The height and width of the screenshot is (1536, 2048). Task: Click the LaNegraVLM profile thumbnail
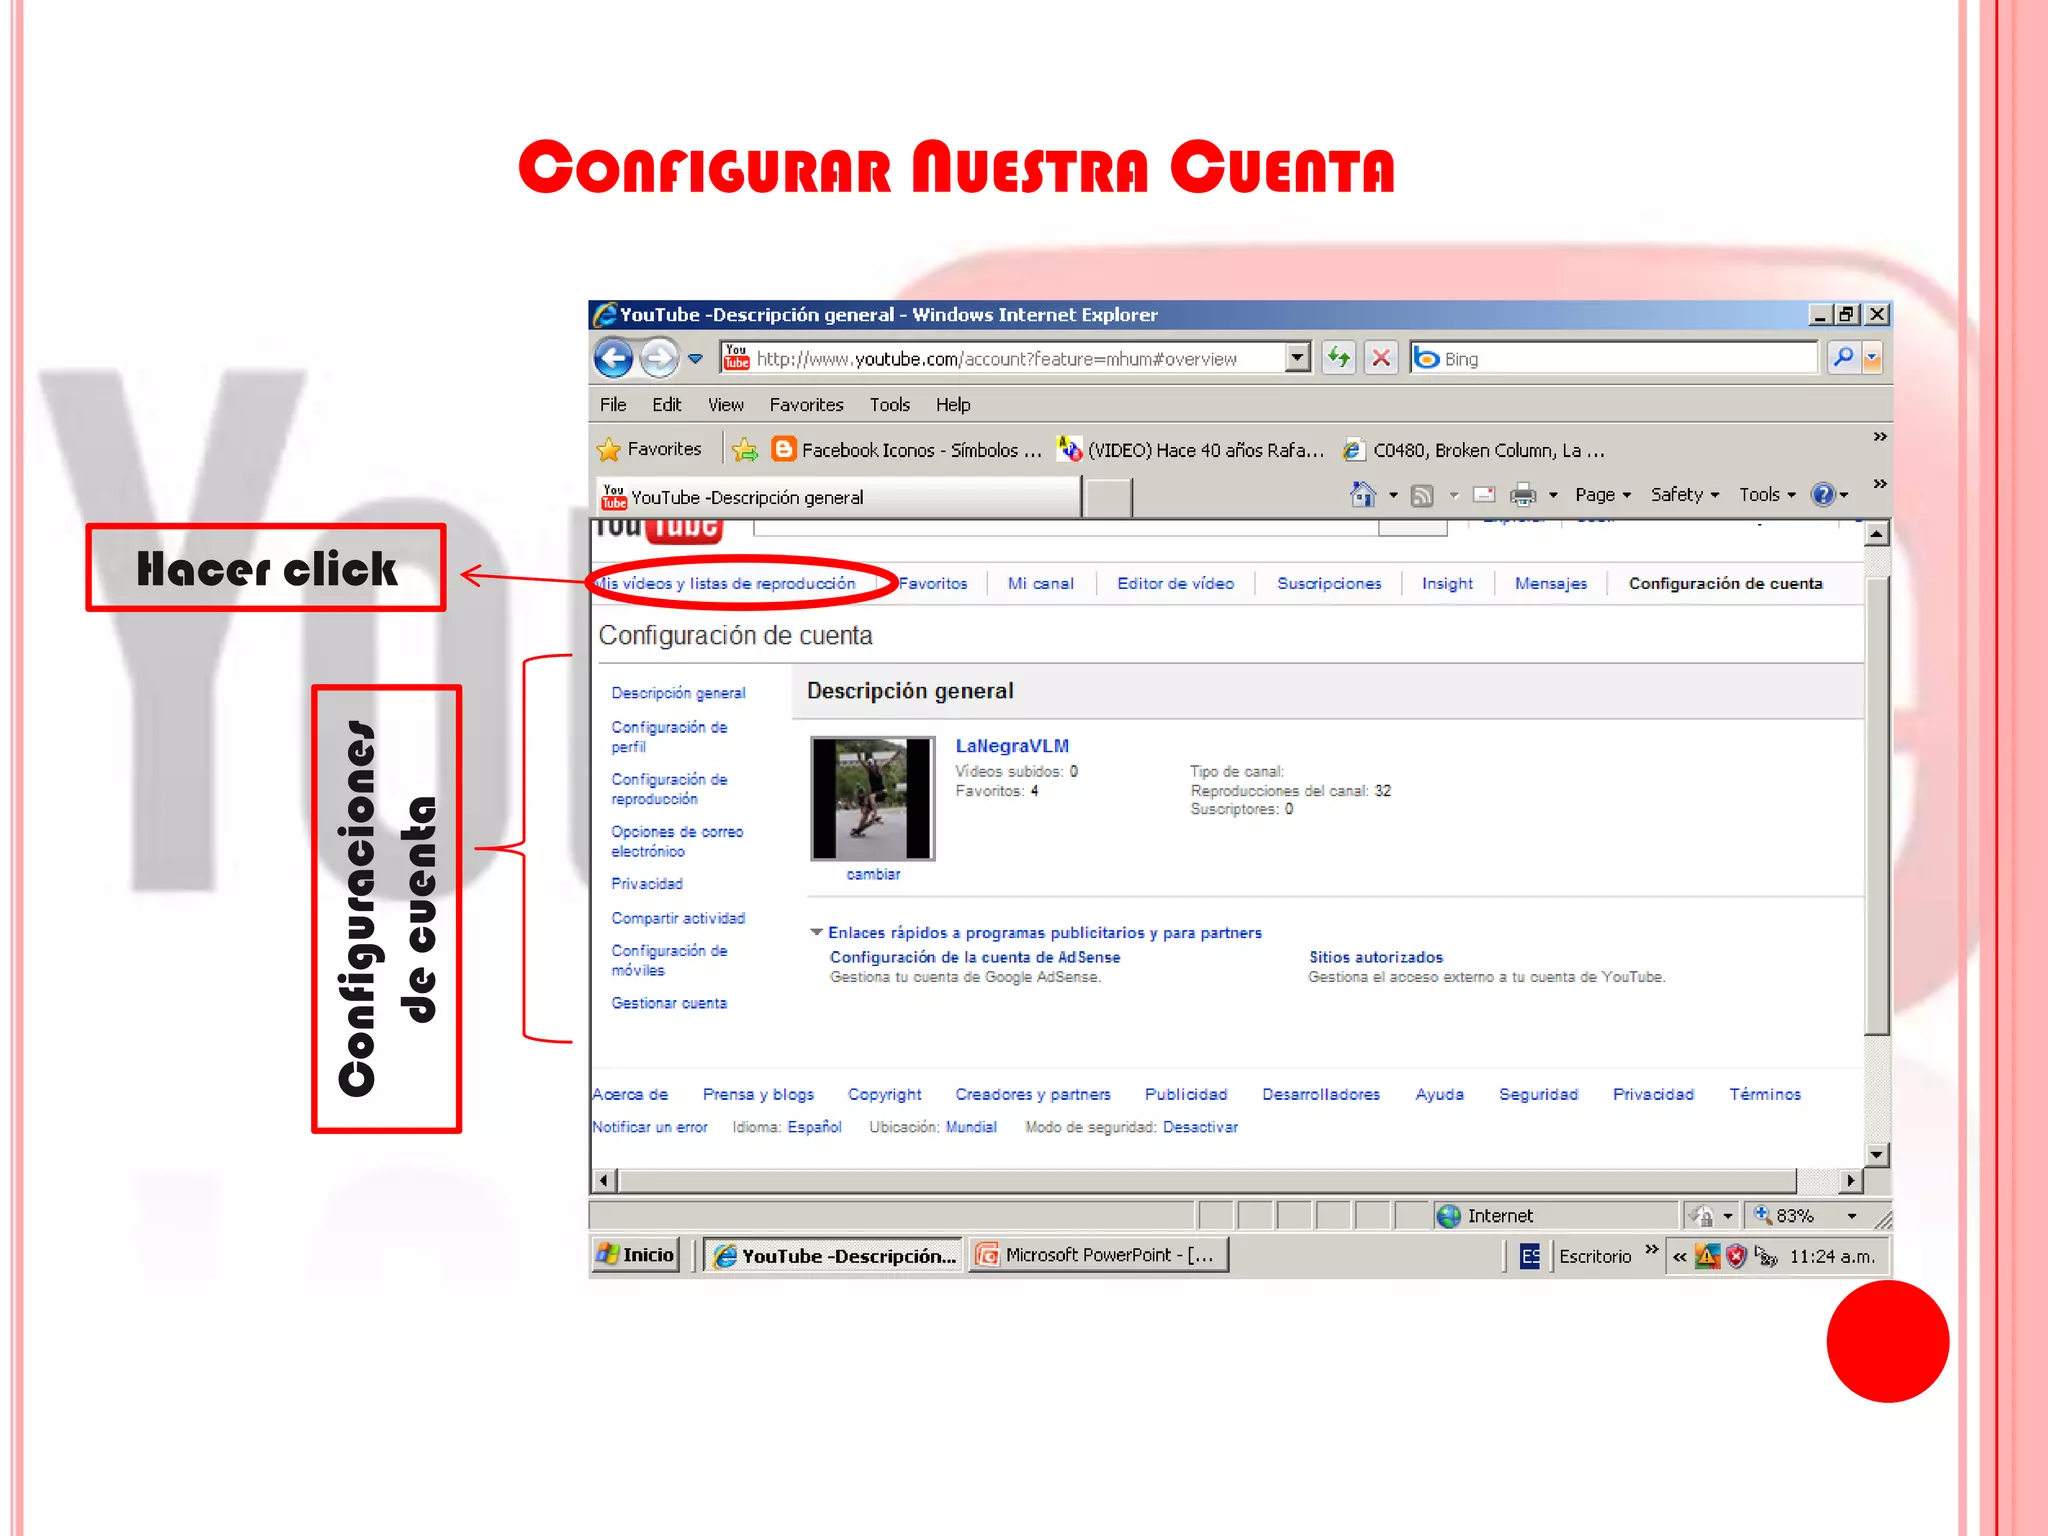[872, 798]
